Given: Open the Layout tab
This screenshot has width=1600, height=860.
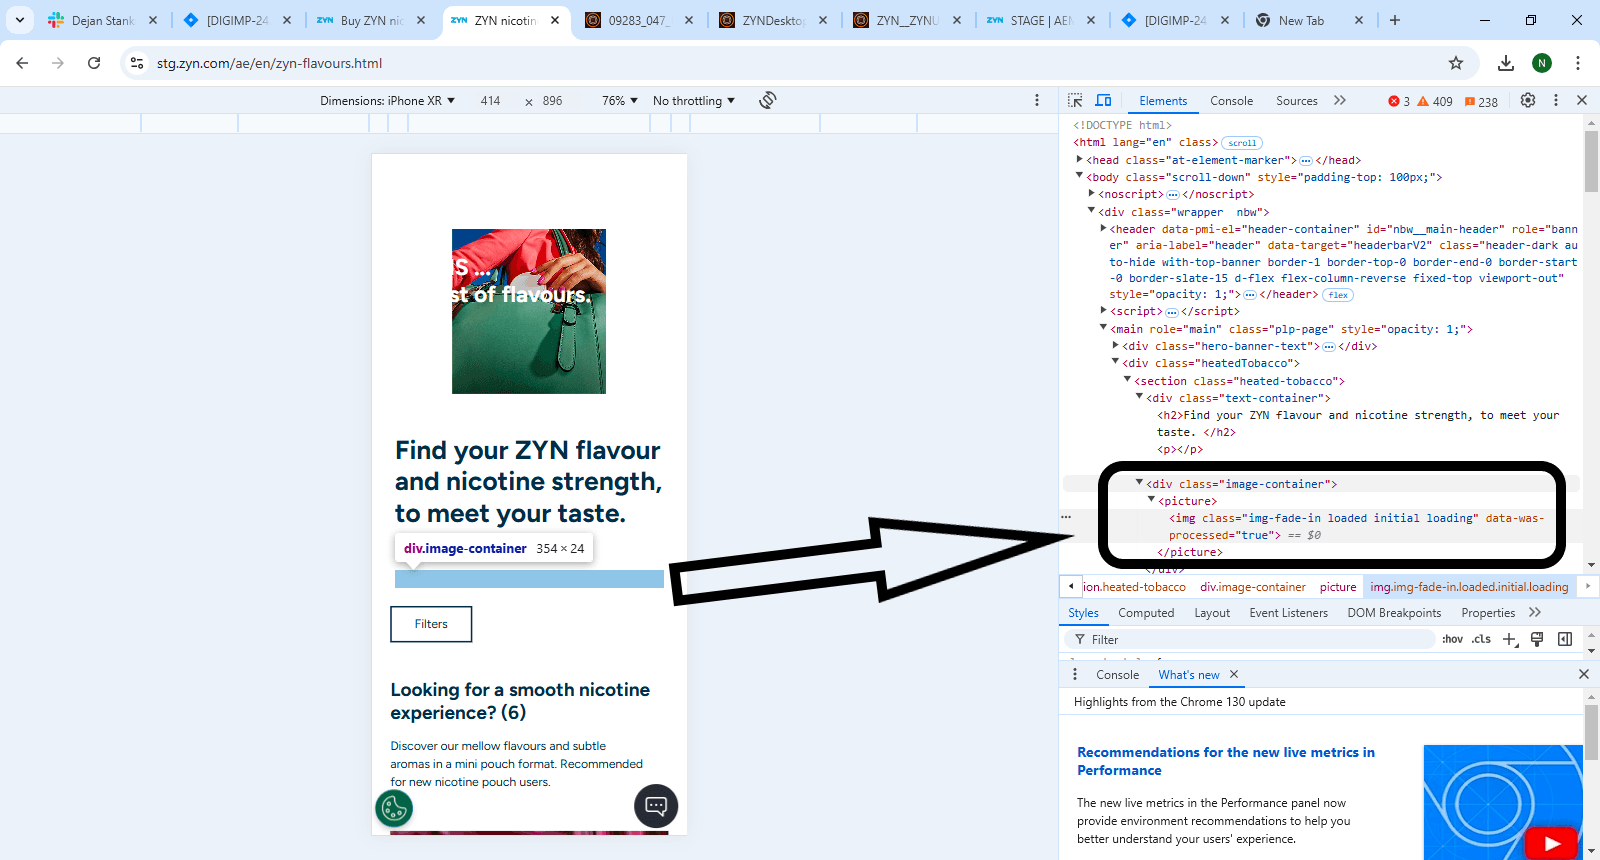Looking at the screenshot, I should tap(1212, 613).
